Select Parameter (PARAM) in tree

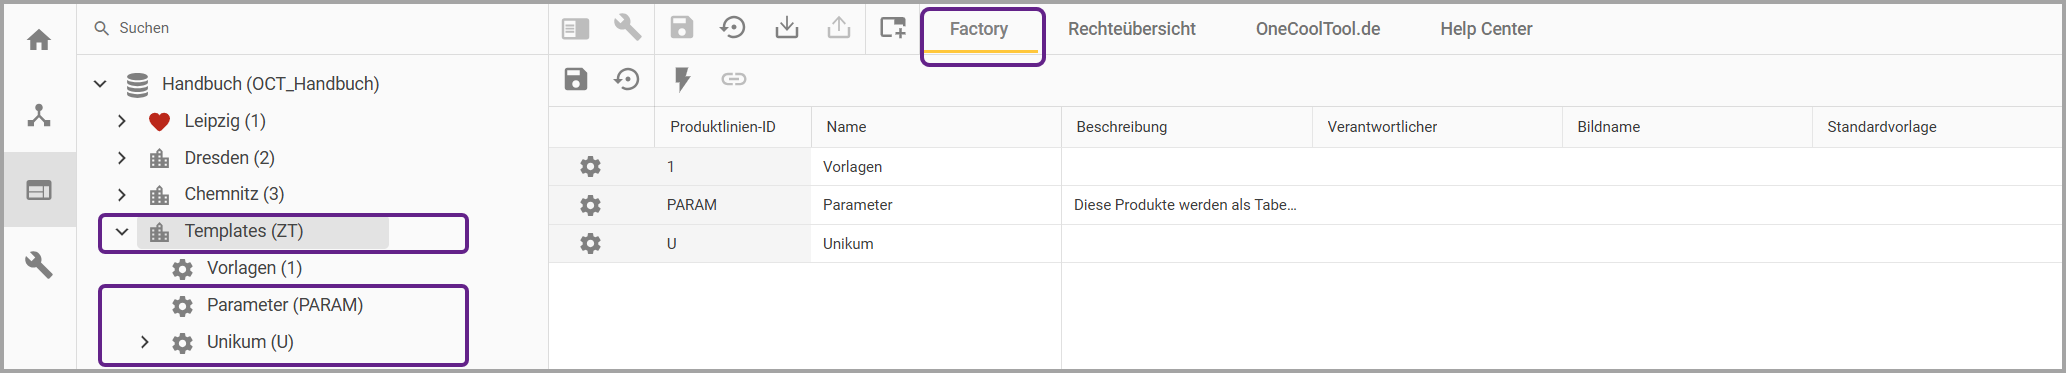285,305
